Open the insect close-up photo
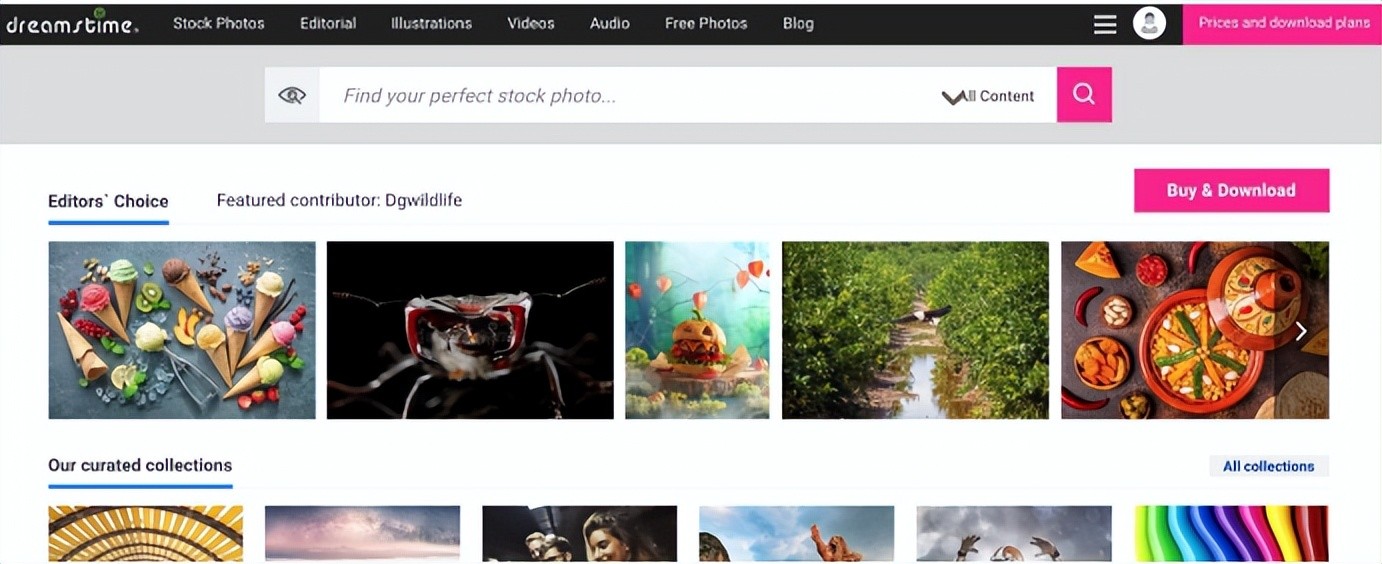Image resolution: width=1382 pixels, height=564 pixels. (470, 330)
